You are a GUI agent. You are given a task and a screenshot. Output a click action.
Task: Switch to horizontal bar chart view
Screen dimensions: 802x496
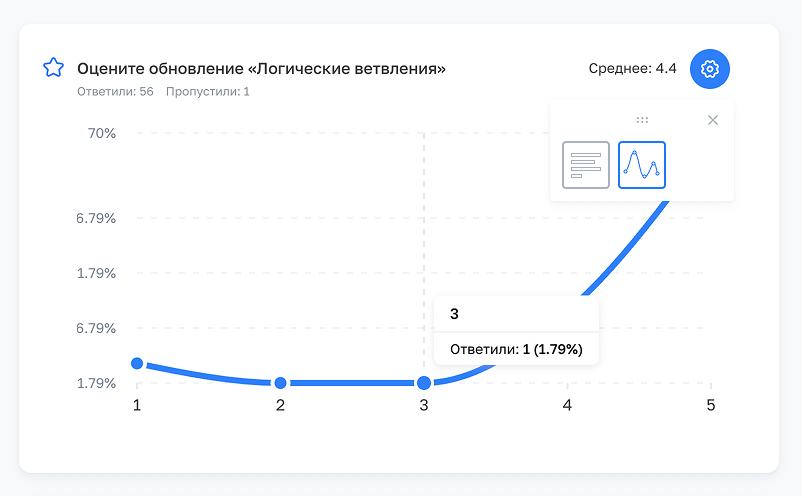point(586,165)
